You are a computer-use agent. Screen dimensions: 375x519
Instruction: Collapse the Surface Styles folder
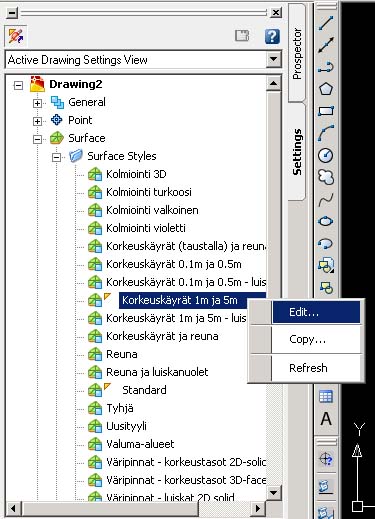[x=57, y=157]
